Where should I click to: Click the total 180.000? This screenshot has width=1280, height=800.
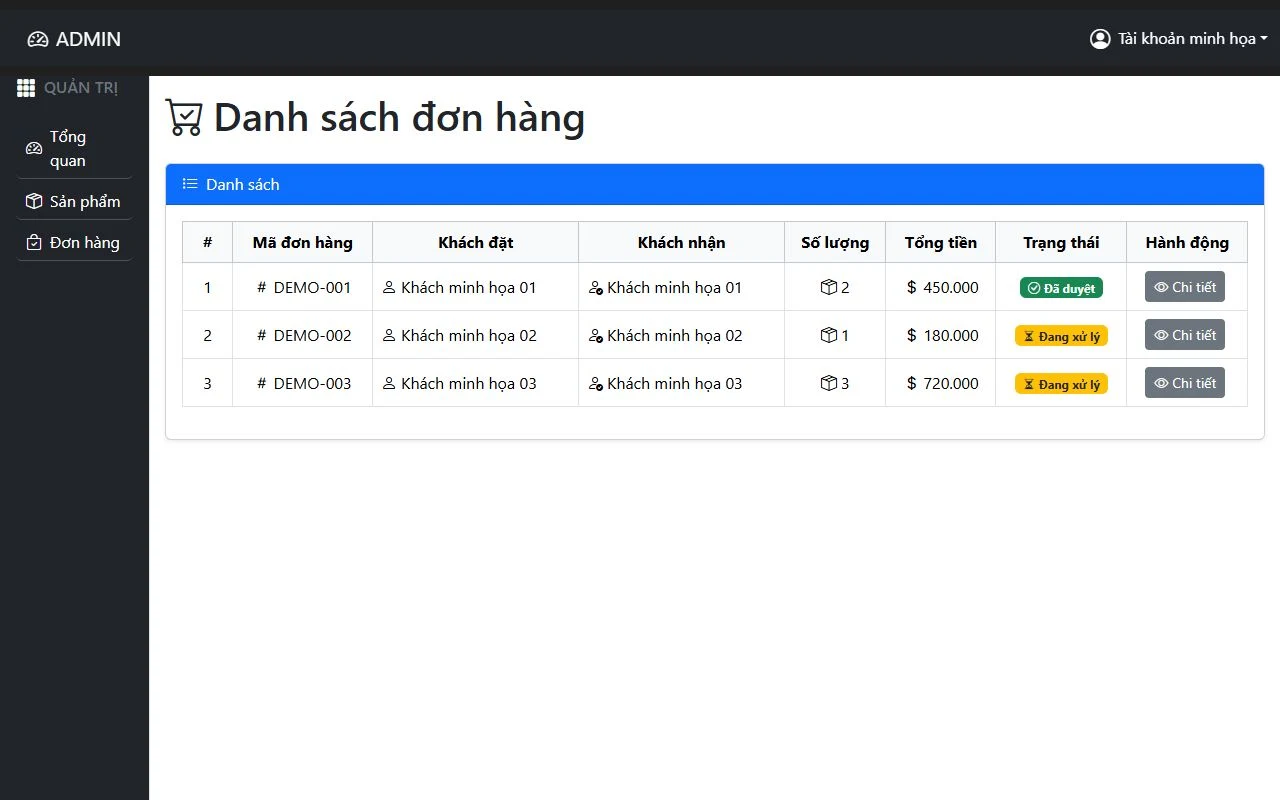(951, 335)
